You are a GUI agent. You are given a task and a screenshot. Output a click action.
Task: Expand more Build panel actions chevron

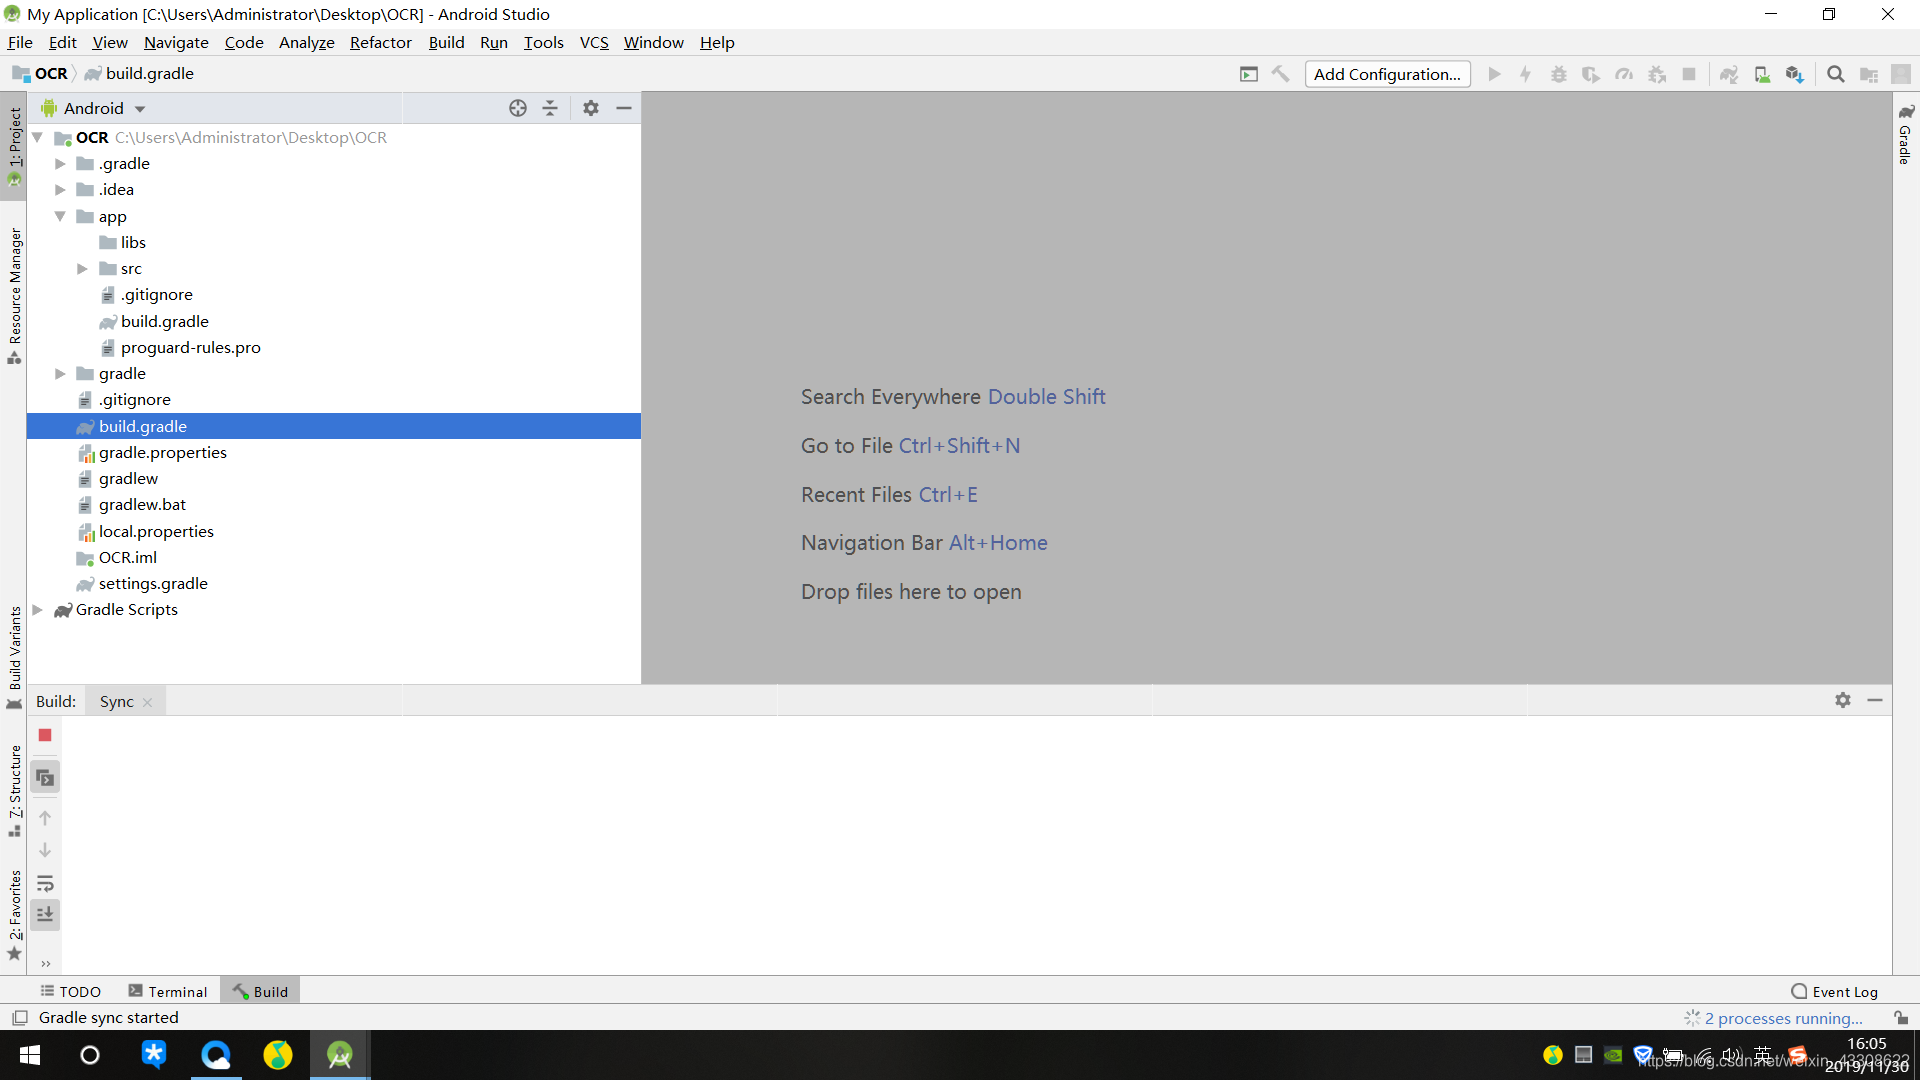(45, 964)
